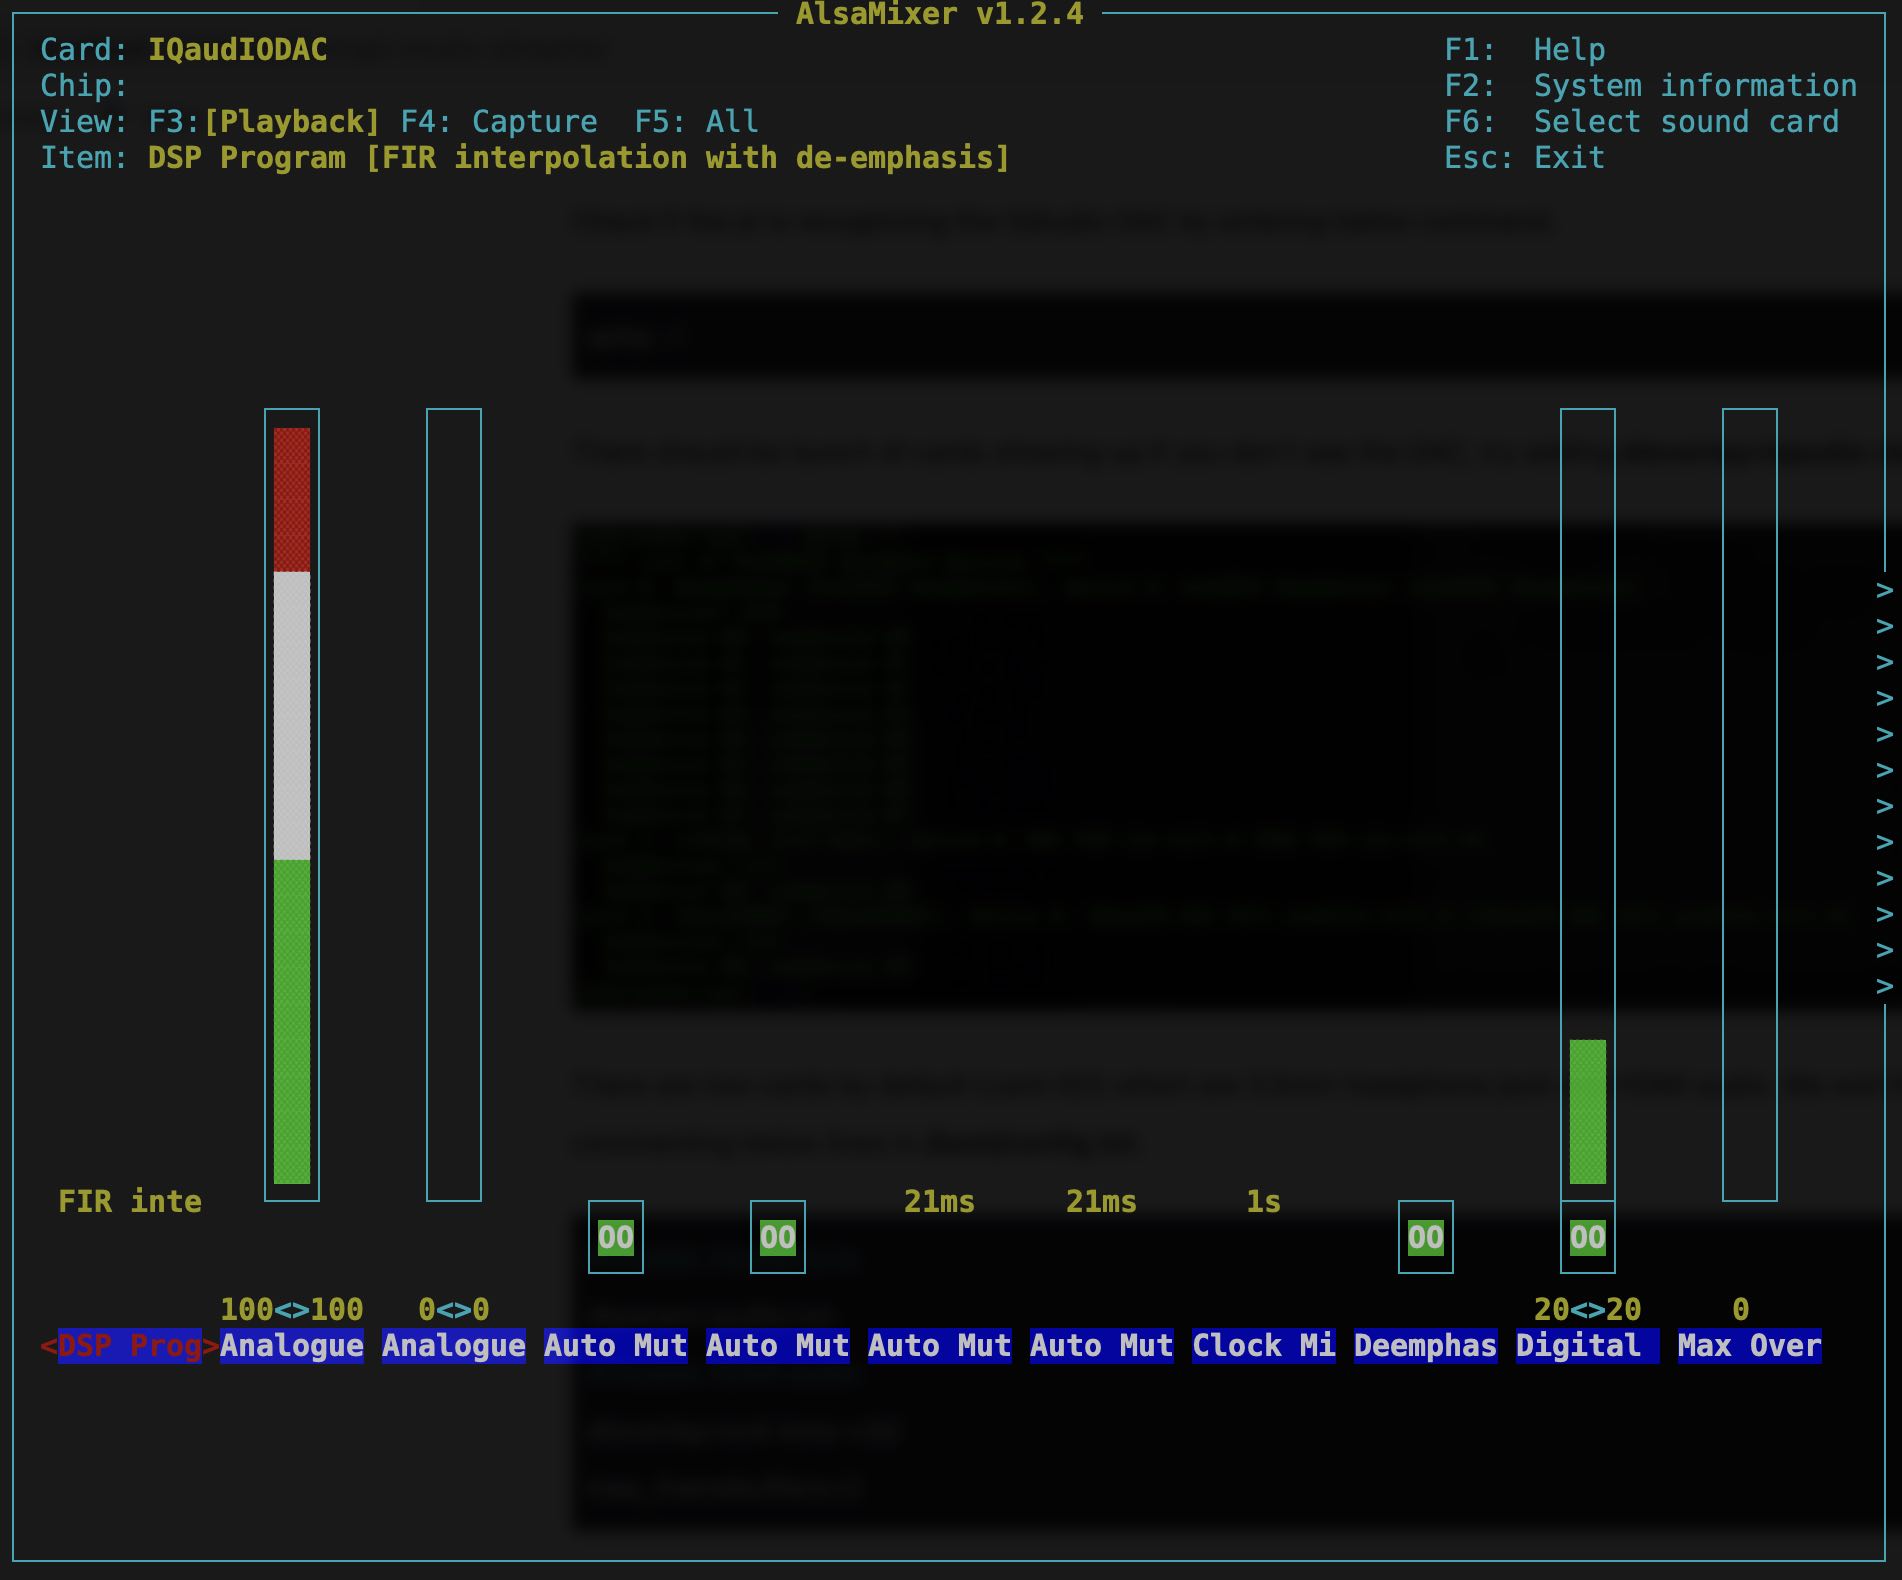Image resolution: width=1902 pixels, height=1580 pixels.
Task: Click the Digital volume bar at level 20
Action: point(1587,1110)
